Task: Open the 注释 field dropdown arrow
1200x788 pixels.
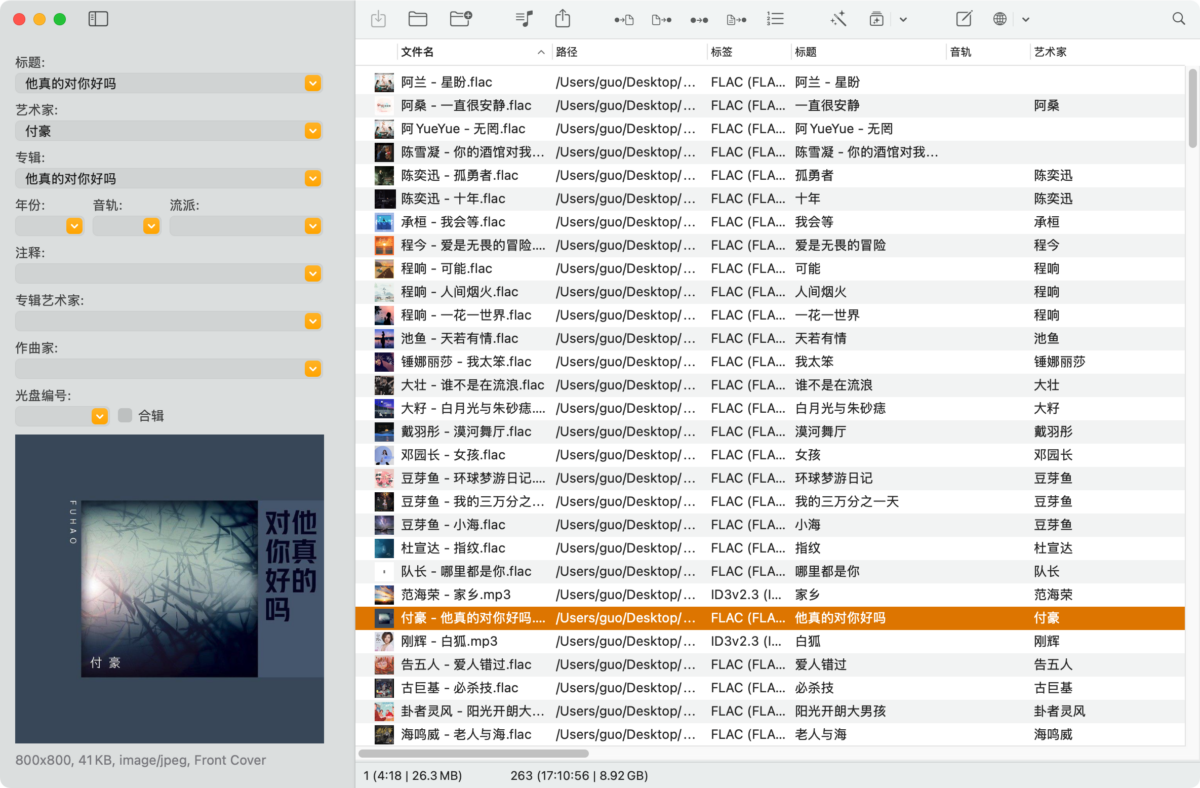Action: pyautogui.click(x=313, y=273)
